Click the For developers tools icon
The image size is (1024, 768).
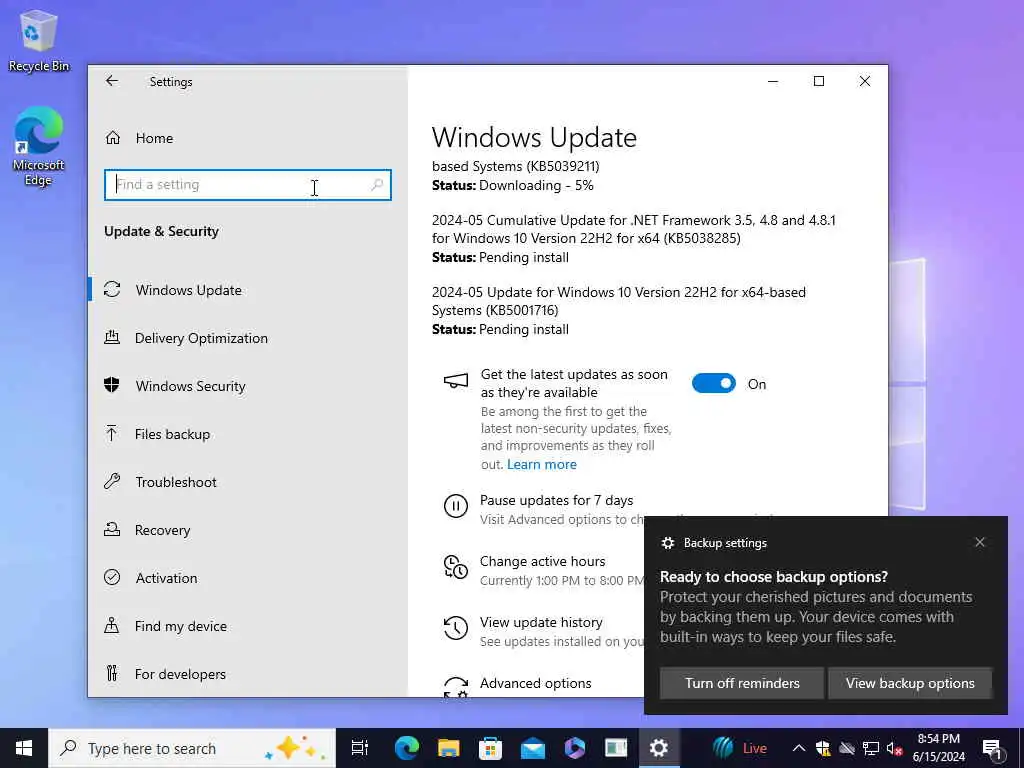click(112, 673)
